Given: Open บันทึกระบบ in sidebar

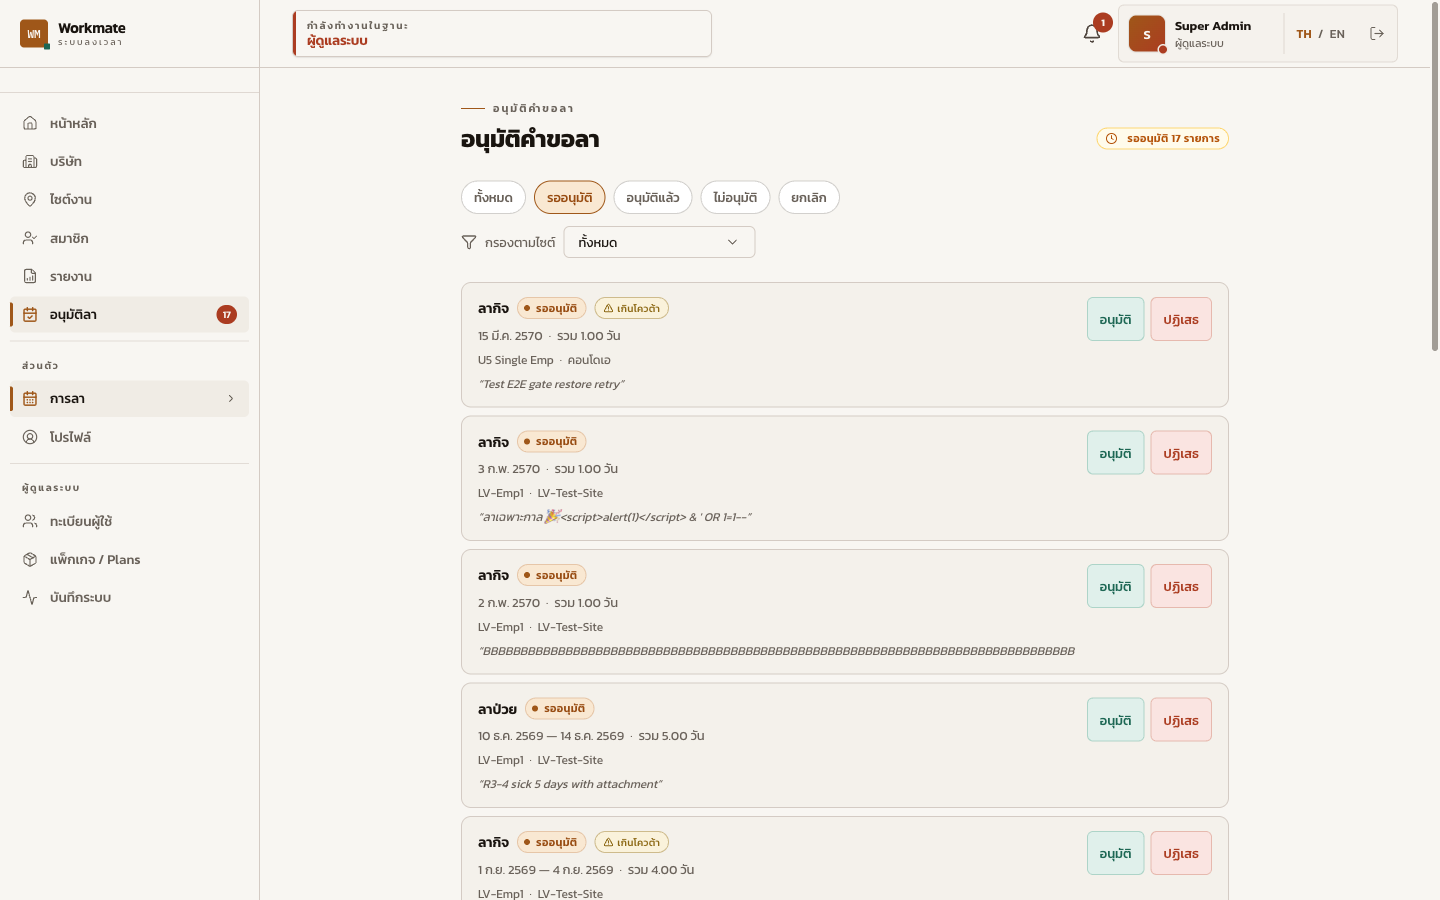Looking at the screenshot, I should [129, 597].
